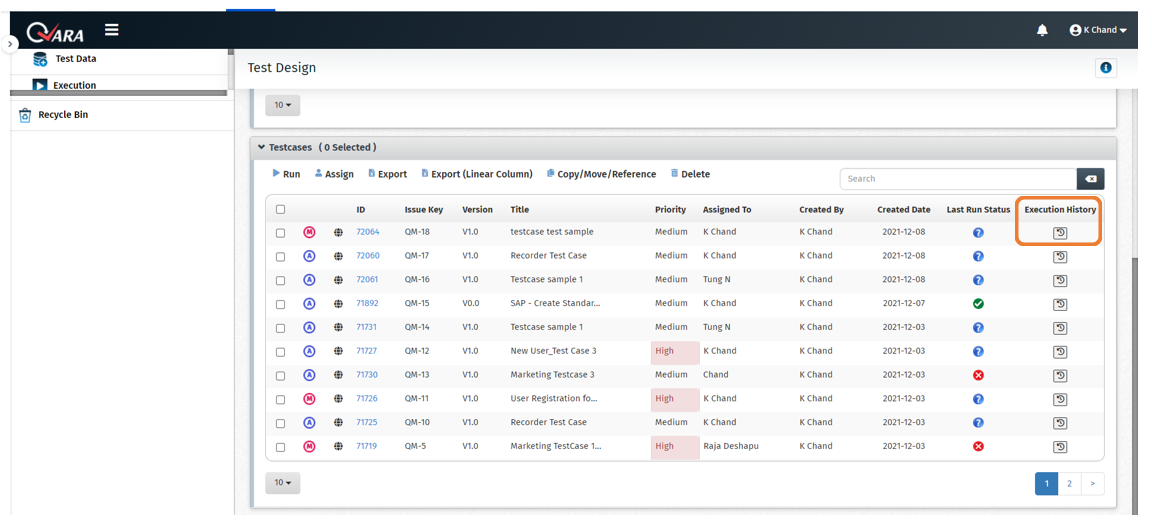
Task: Expand the collapsed sidebar arrow
Action: [10, 44]
